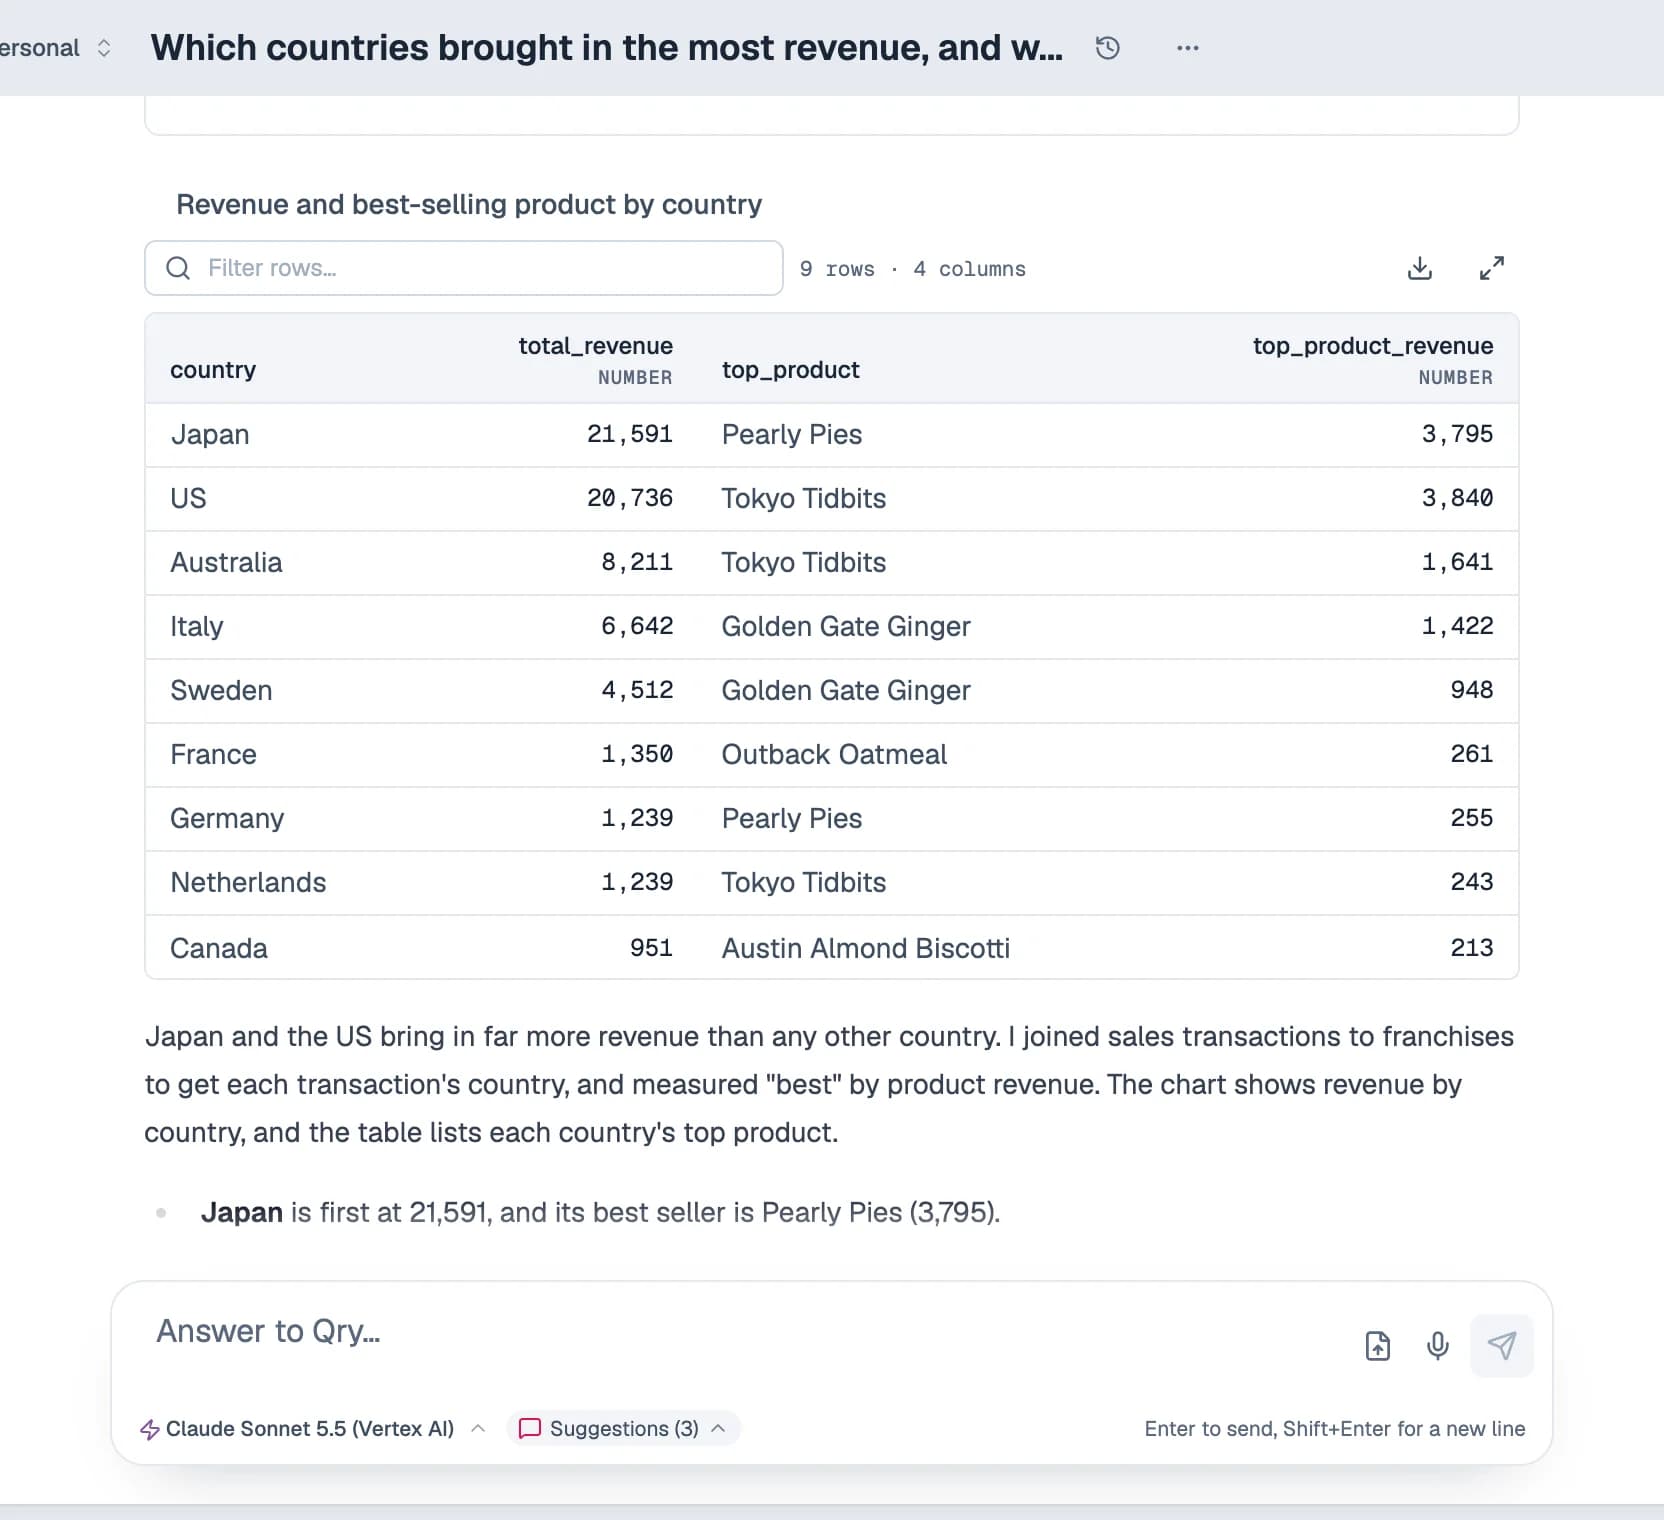This screenshot has height=1520, width=1664.
Task: Open the conversation history clock icon
Action: (1107, 48)
